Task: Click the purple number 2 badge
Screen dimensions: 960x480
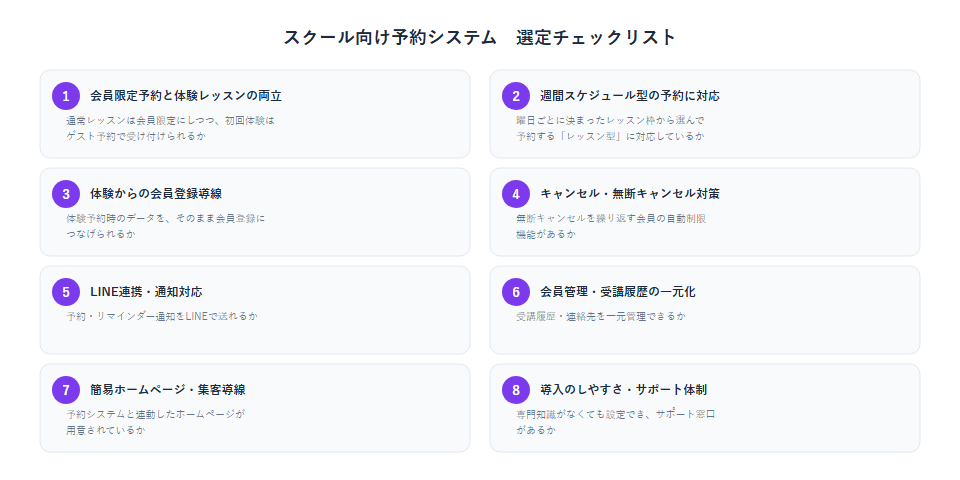Action: click(516, 96)
